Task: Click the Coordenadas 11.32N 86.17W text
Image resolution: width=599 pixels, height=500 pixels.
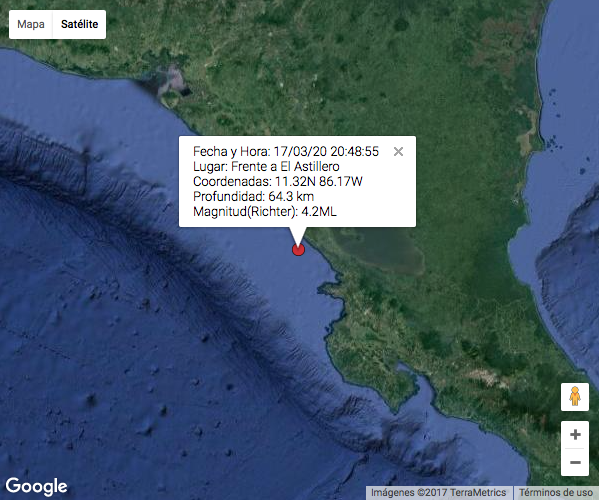Action: pos(278,181)
